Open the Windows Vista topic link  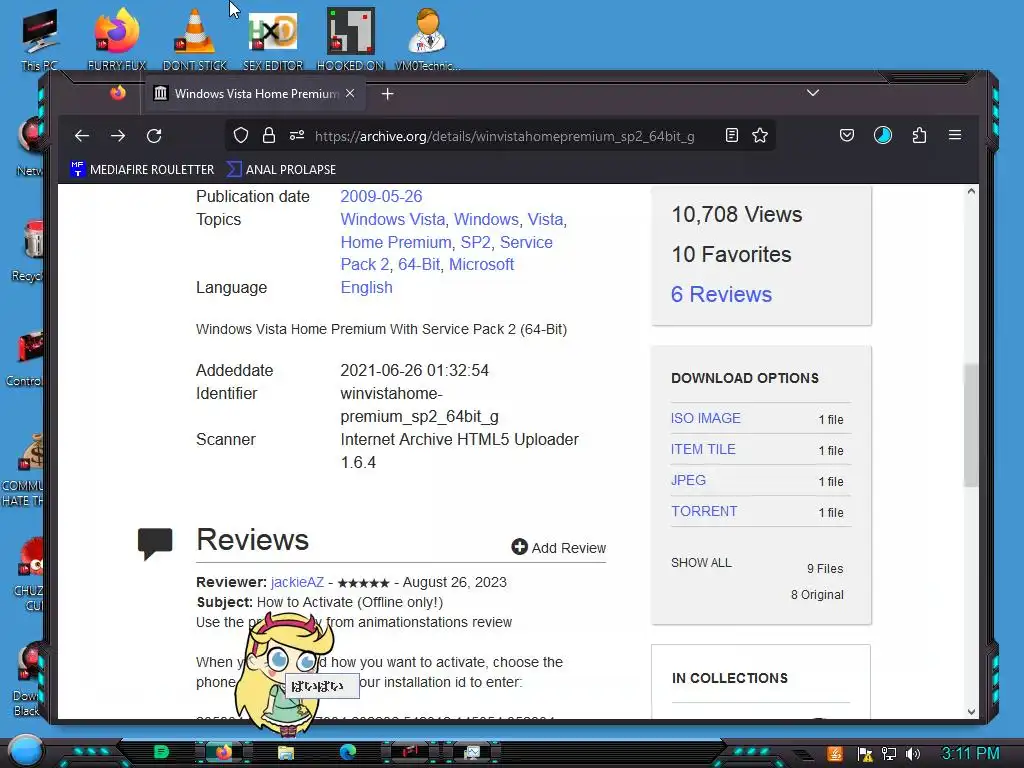tap(392, 219)
